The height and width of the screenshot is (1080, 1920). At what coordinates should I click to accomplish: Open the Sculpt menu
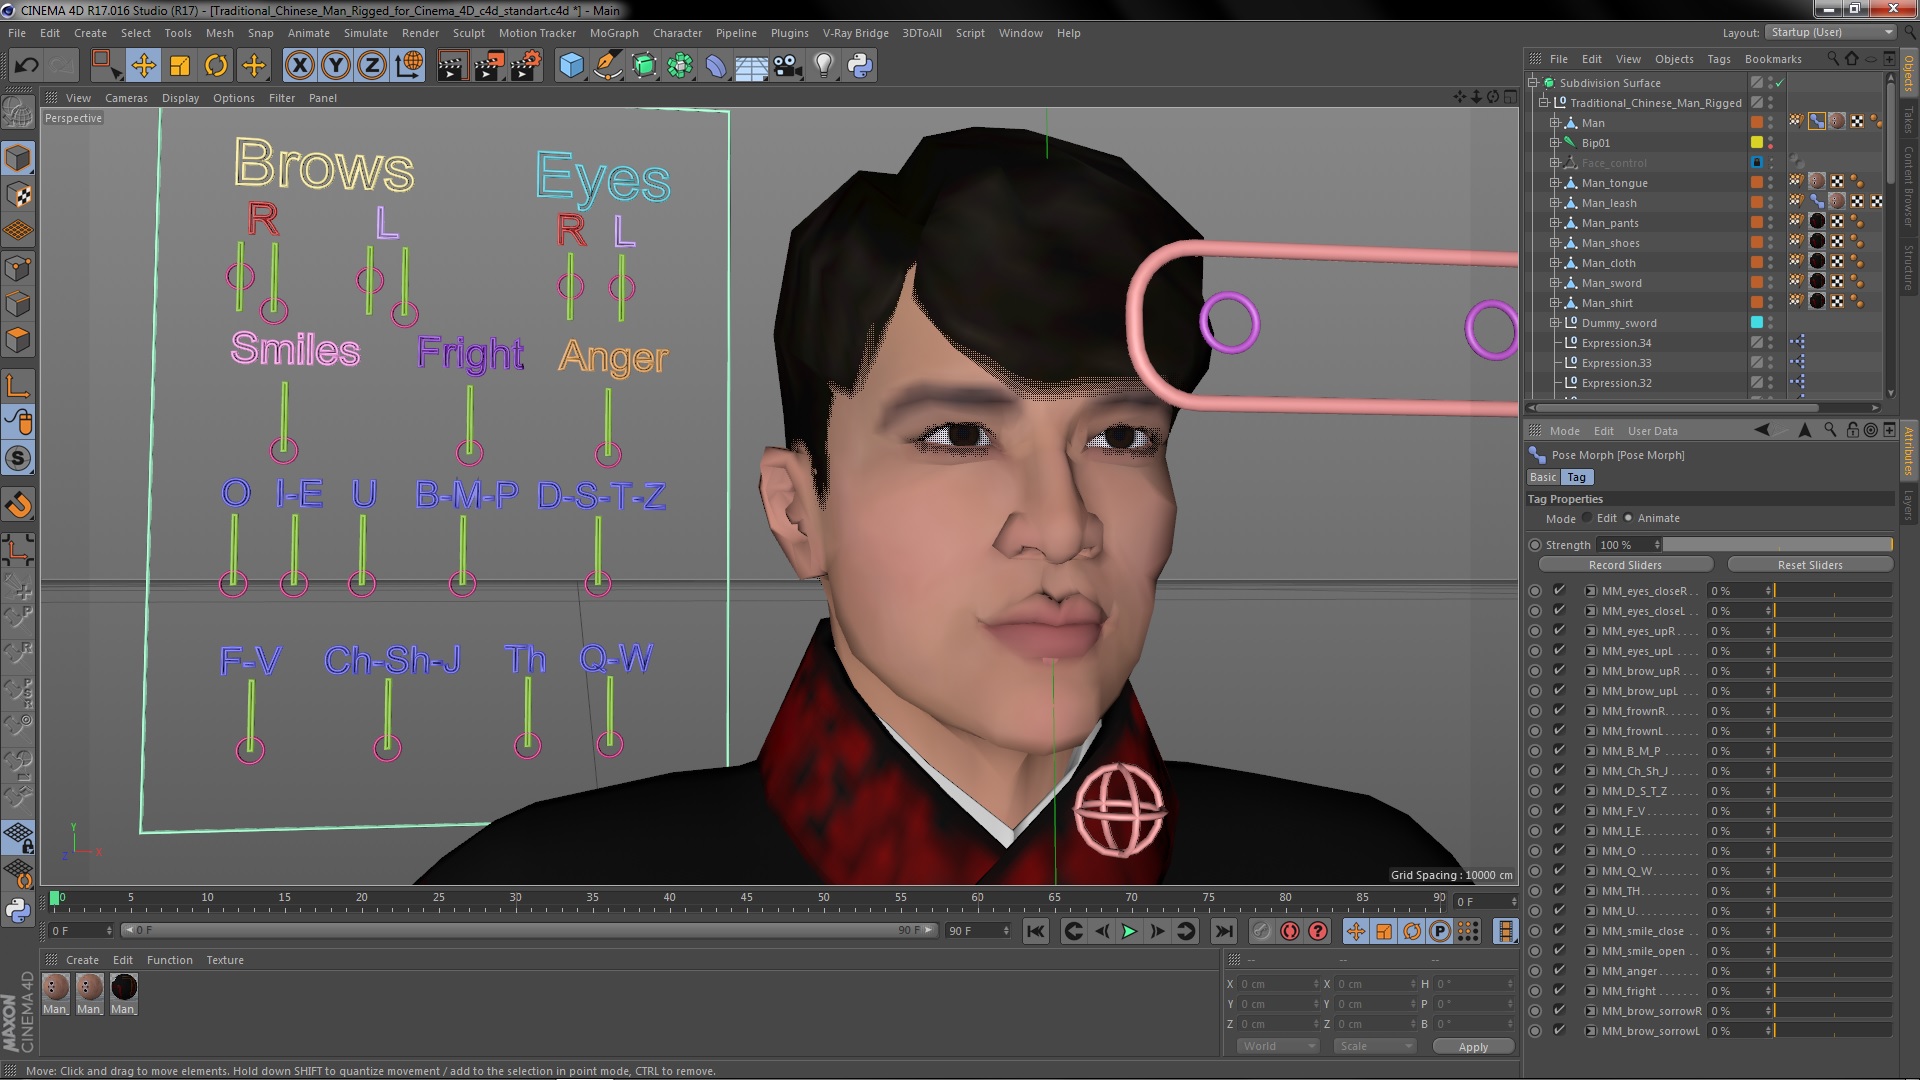[x=468, y=33]
